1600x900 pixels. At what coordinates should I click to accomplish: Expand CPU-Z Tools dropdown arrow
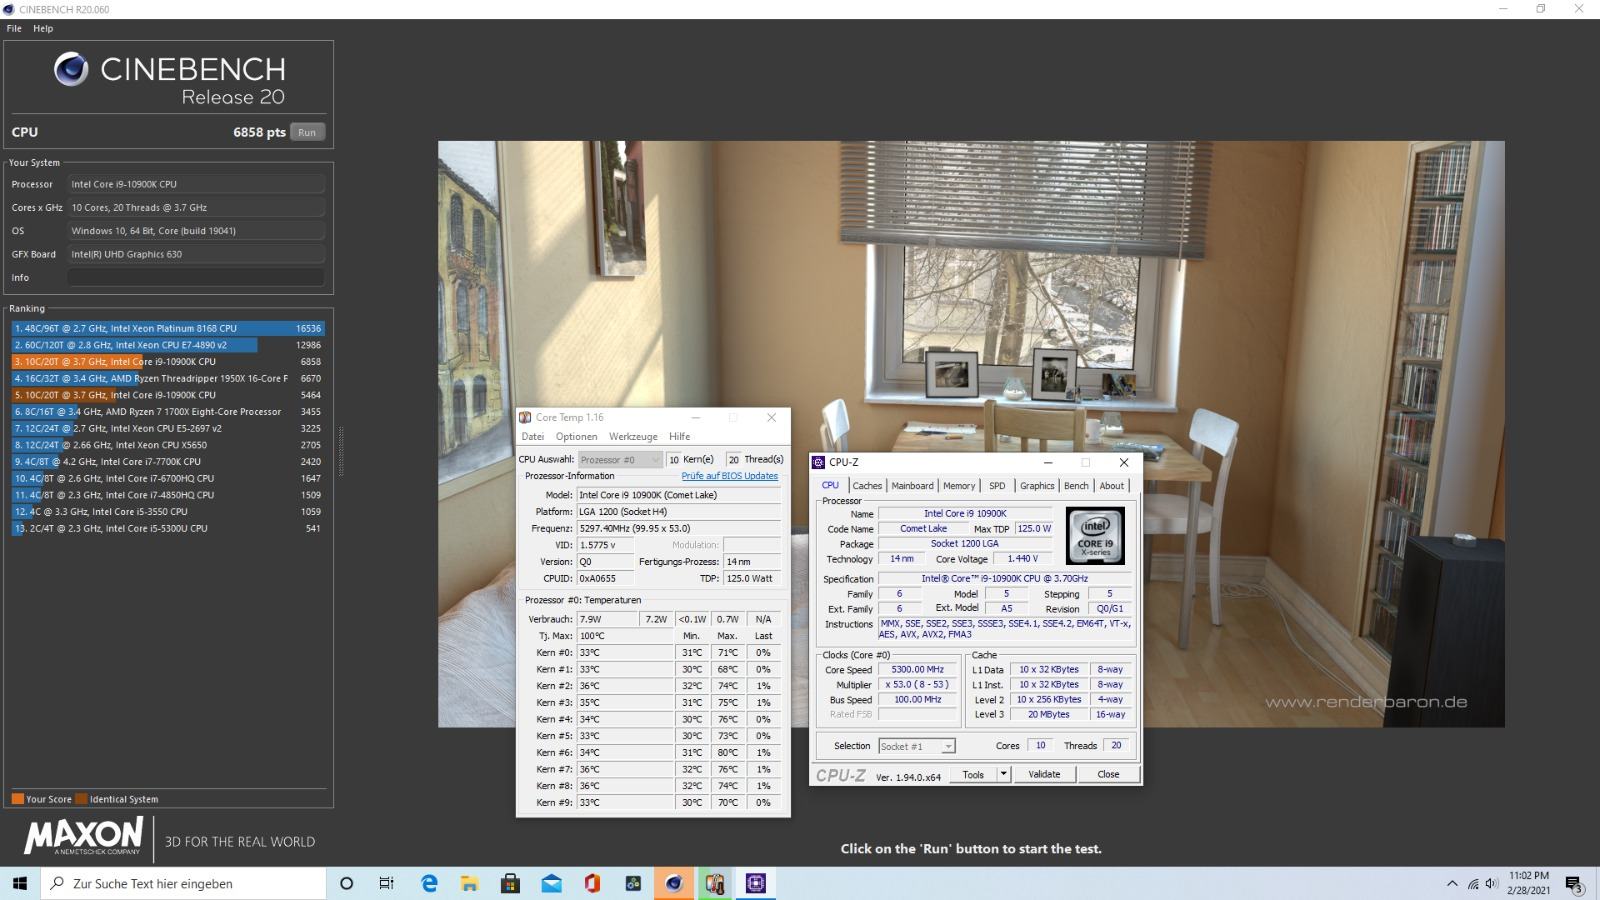click(x=1004, y=774)
